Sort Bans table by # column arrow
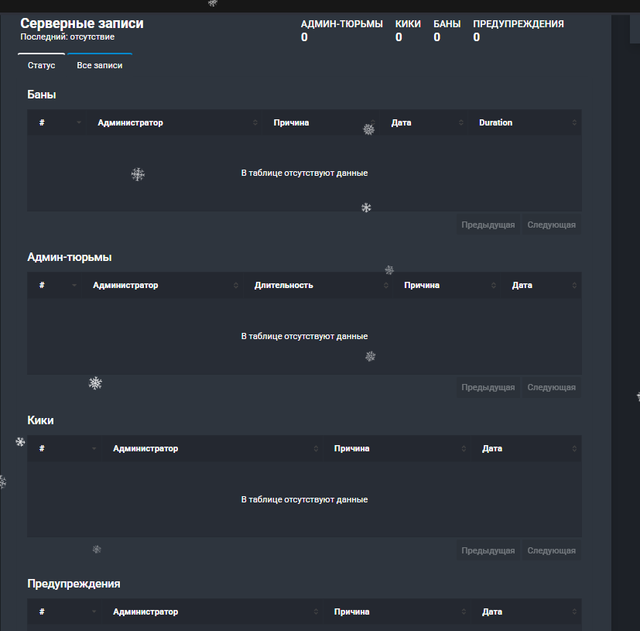This screenshot has height=631, width=640. point(79,122)
